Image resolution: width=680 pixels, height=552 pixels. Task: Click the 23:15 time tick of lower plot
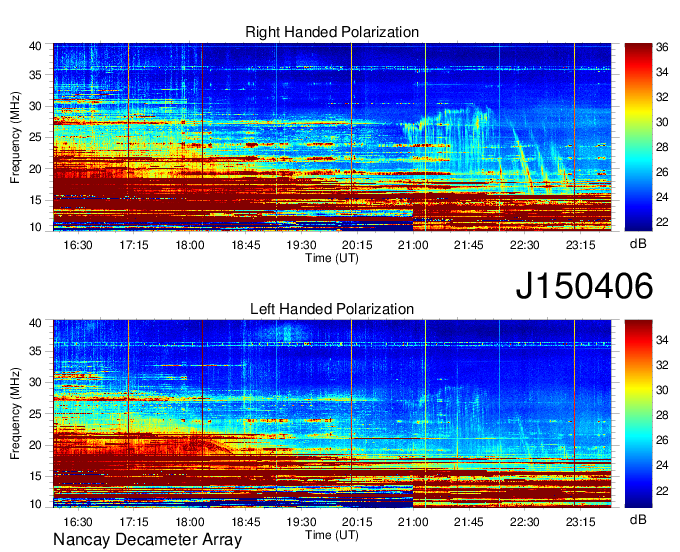580,522
